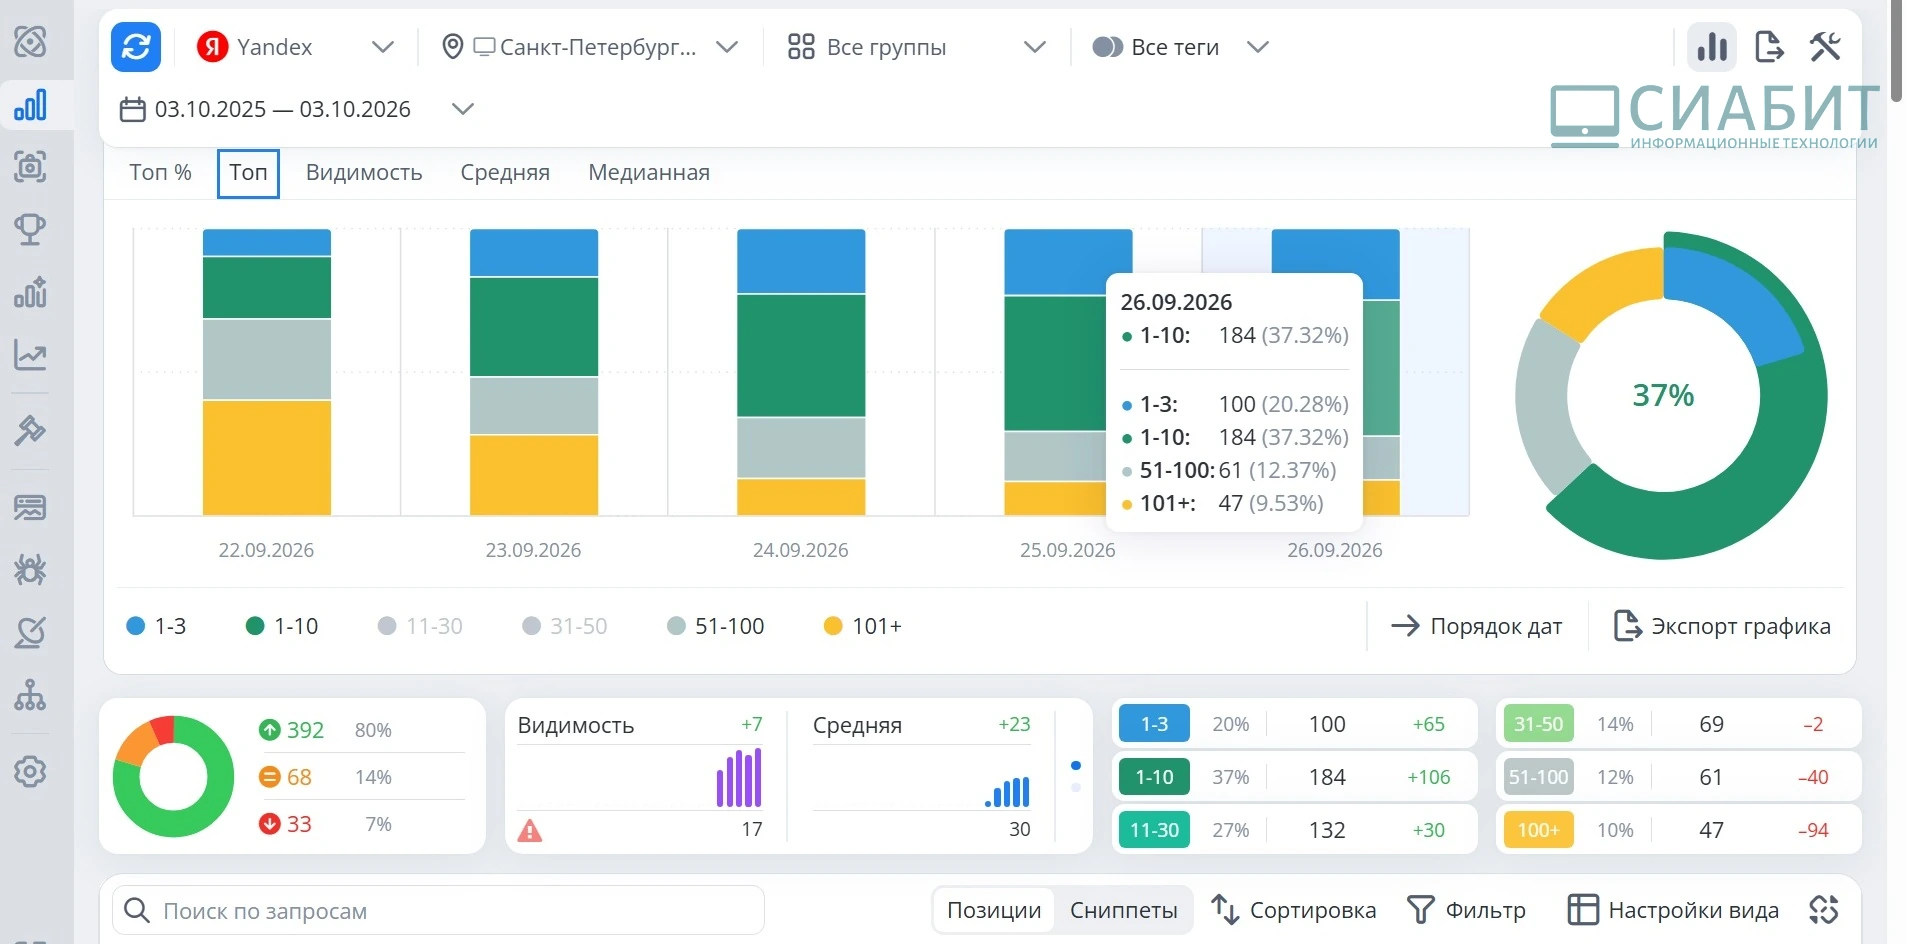
Task: Open the tools wrench icon in header
Action: (x=1825, y=47)
